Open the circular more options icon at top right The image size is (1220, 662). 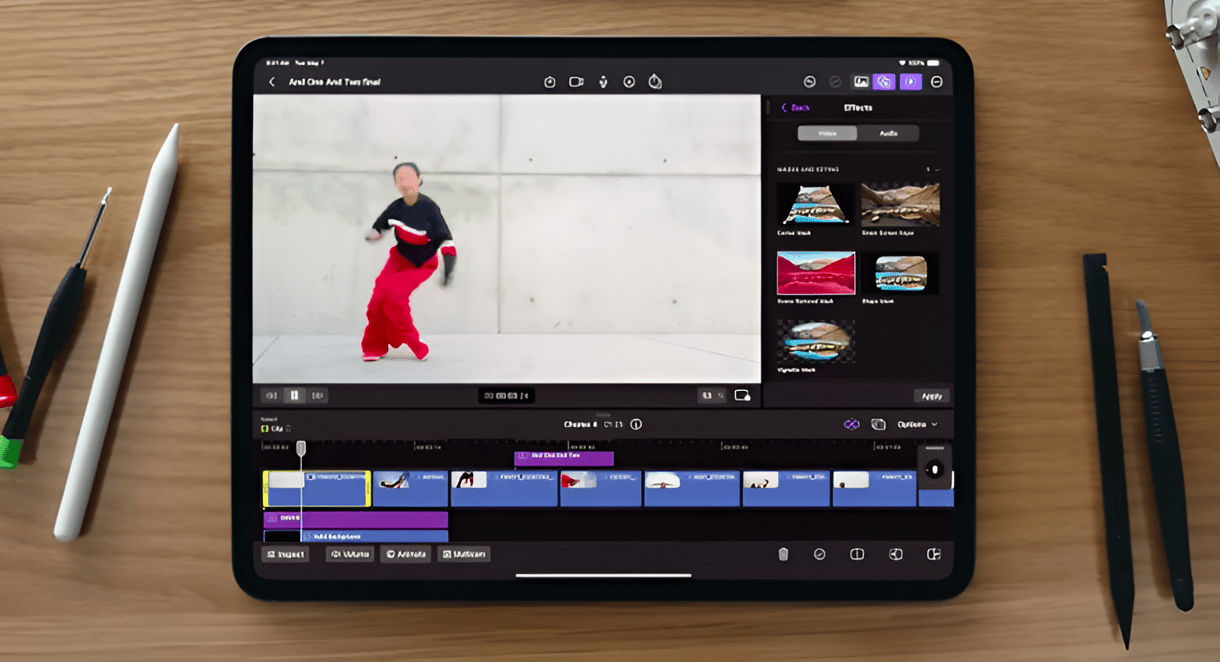click(x=937, y=82)
